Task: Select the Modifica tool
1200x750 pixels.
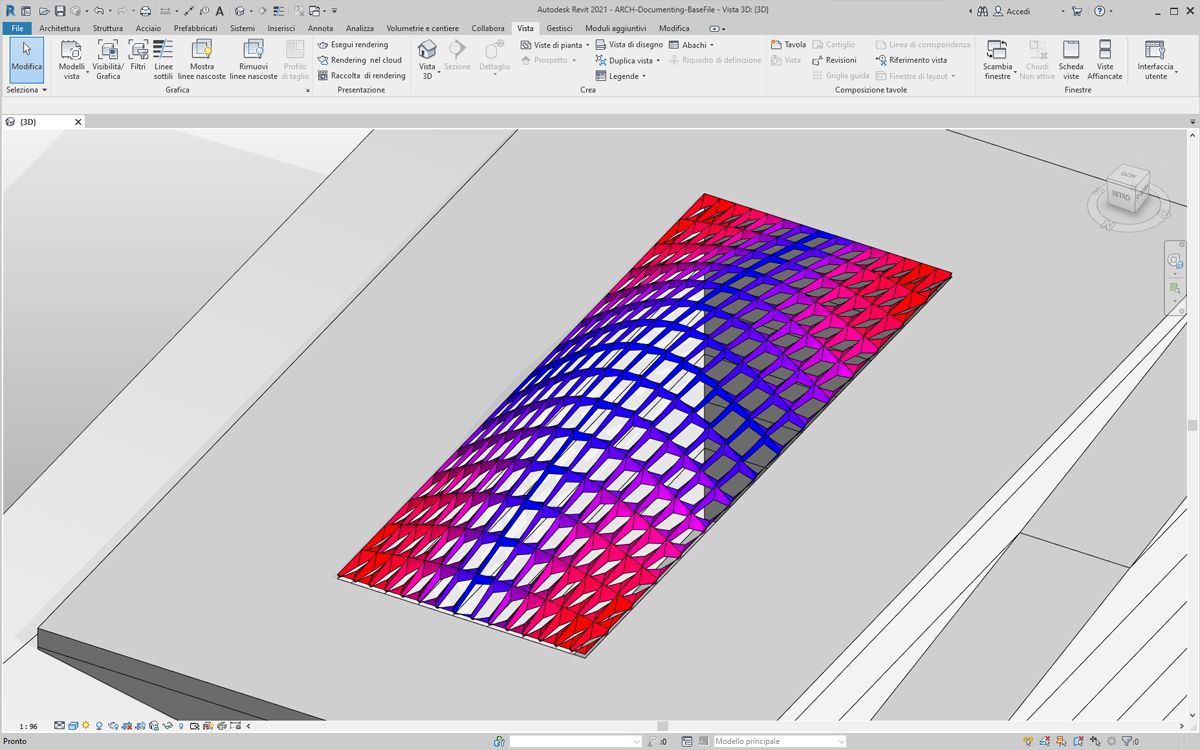Action: [27, 59]
